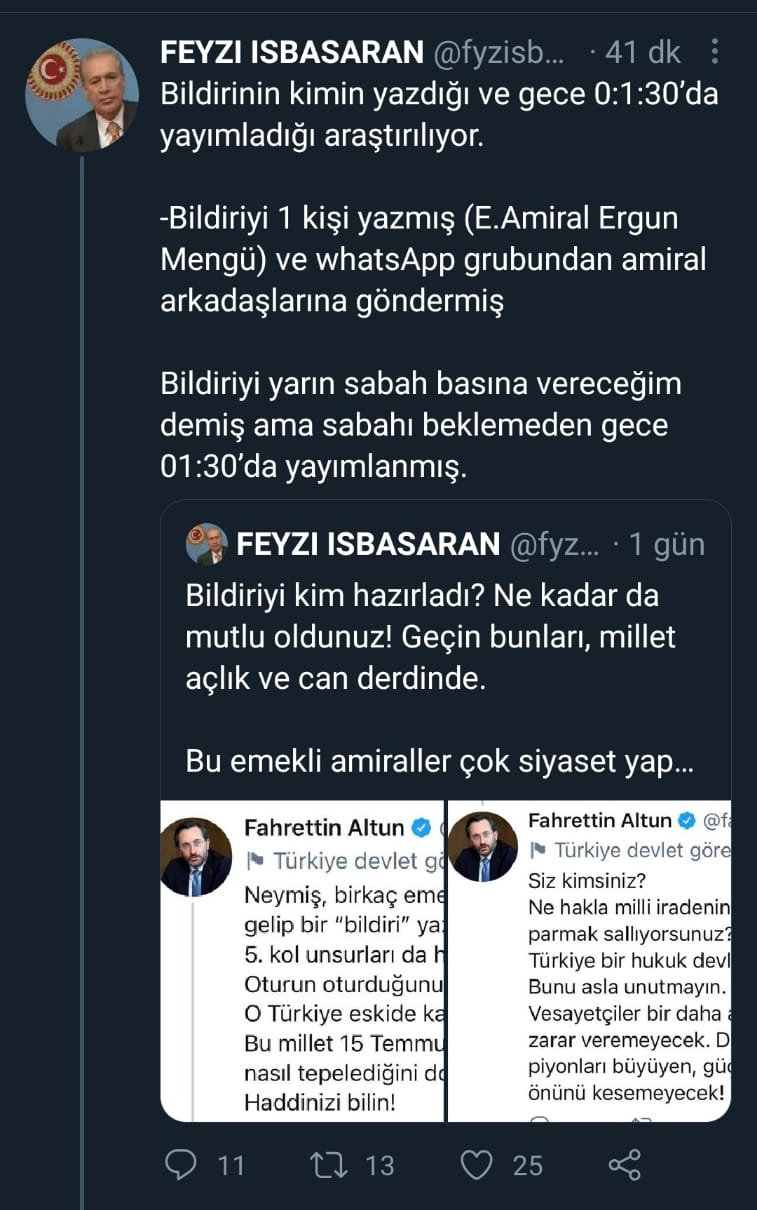Tap the retweet arrows icon

328,1165
